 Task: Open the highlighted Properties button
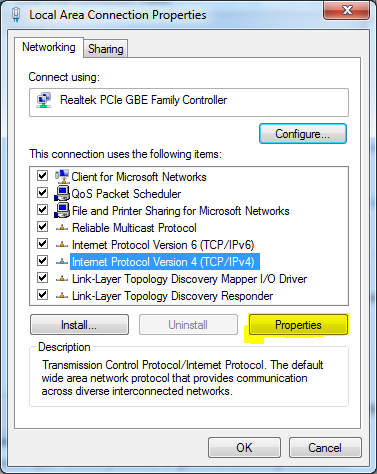pyautogui.click(x=298, y=325)
